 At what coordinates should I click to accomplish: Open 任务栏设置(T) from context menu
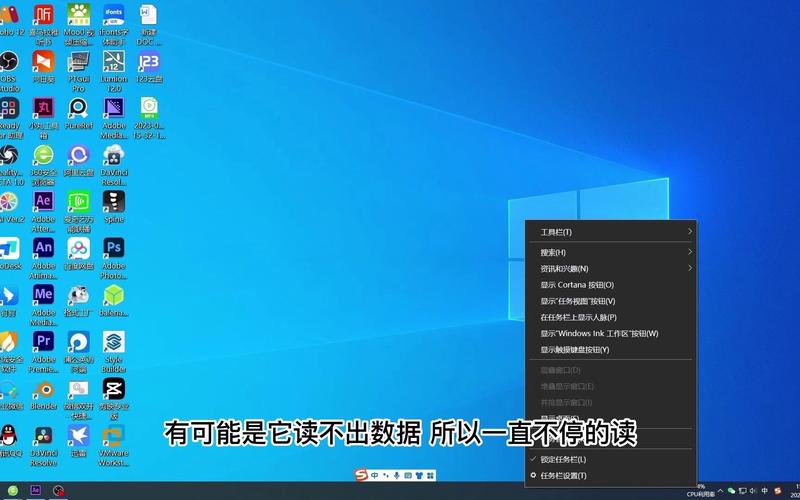coord(611,476)
